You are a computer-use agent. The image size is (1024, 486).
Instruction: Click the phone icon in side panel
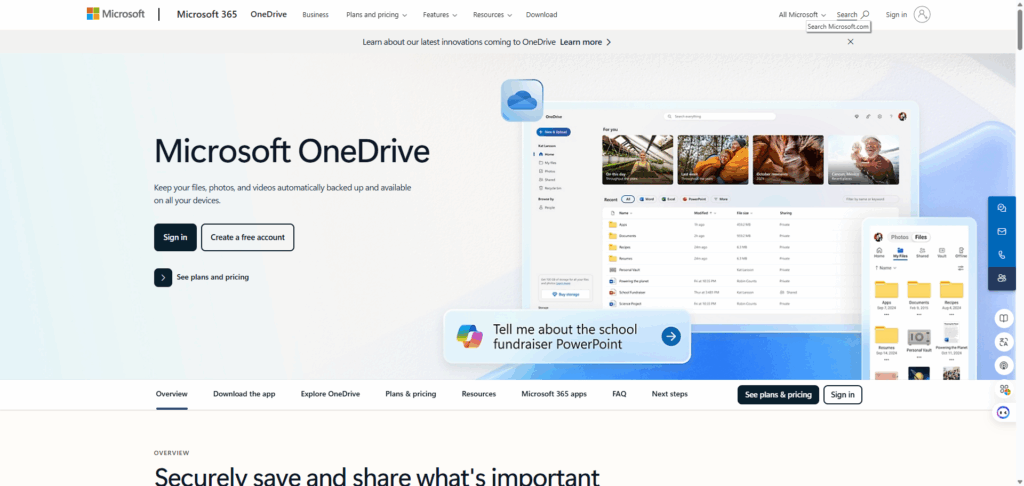pos(1002,255)
